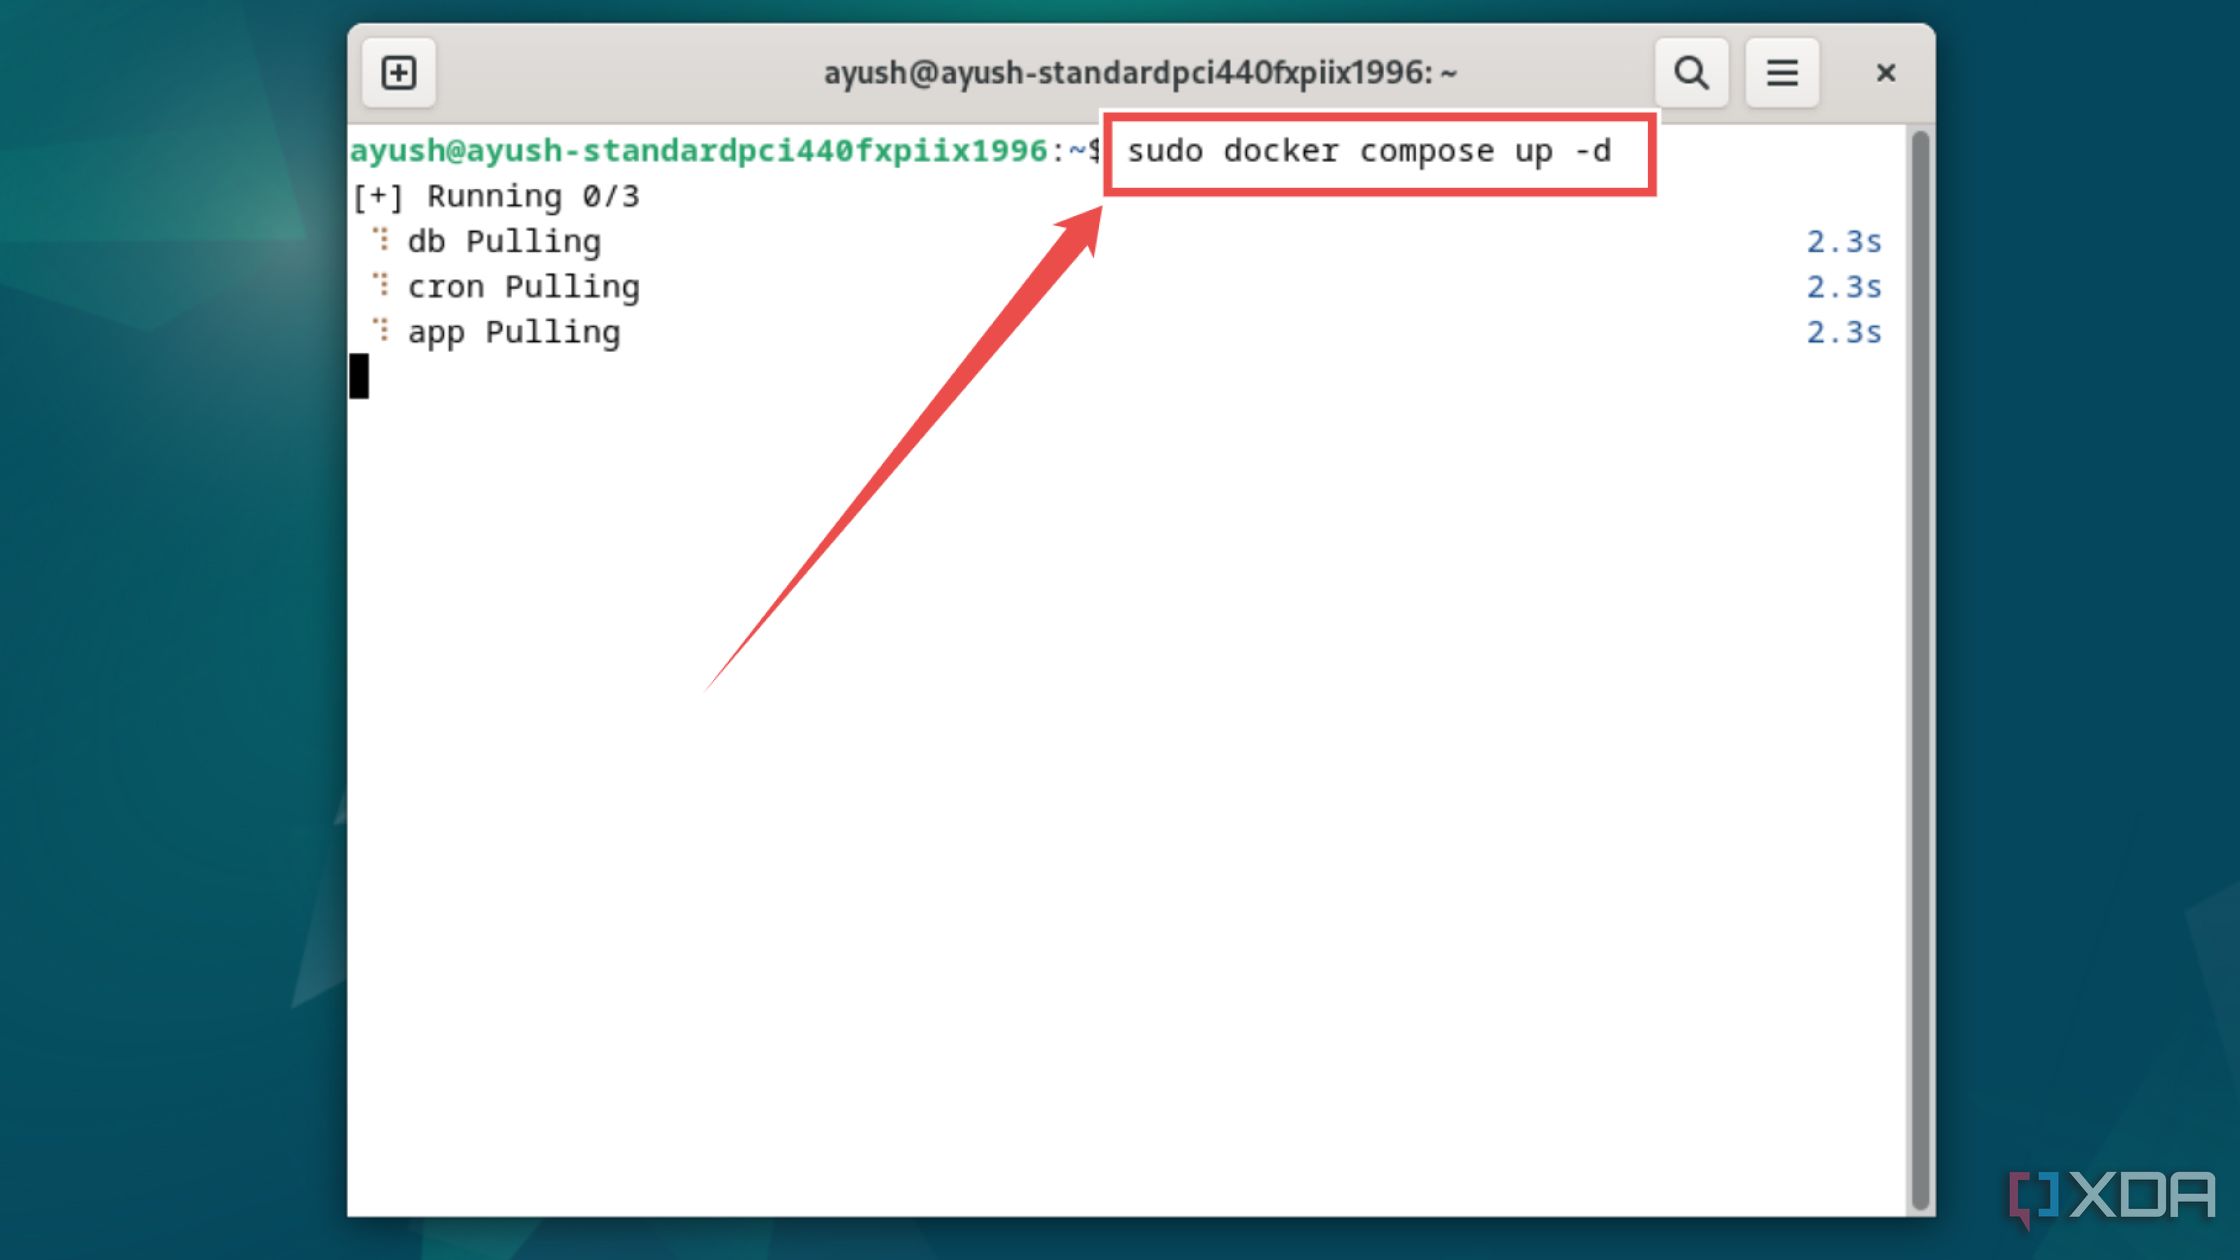
Task: Close the terminal window
Action: point(1883,72)
